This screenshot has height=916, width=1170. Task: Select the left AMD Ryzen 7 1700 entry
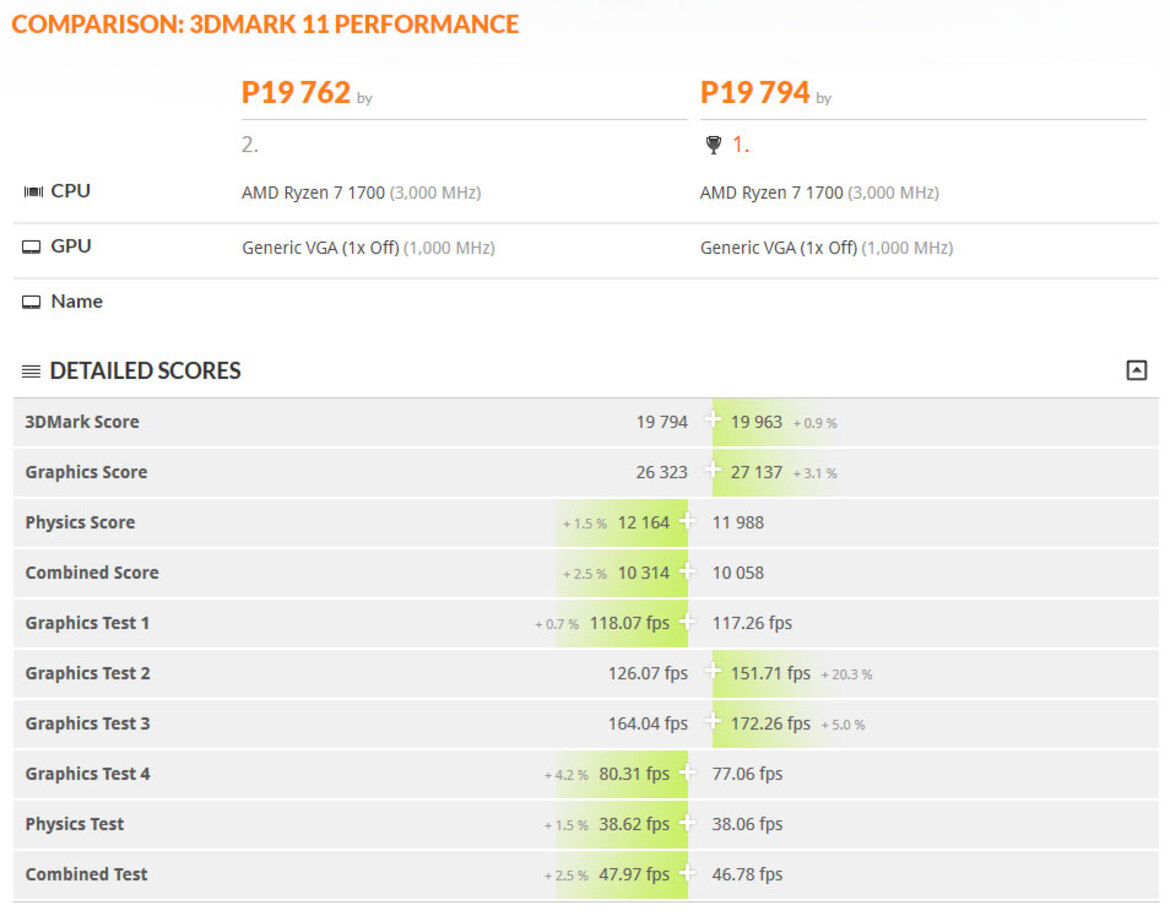[x=313, y=192]
